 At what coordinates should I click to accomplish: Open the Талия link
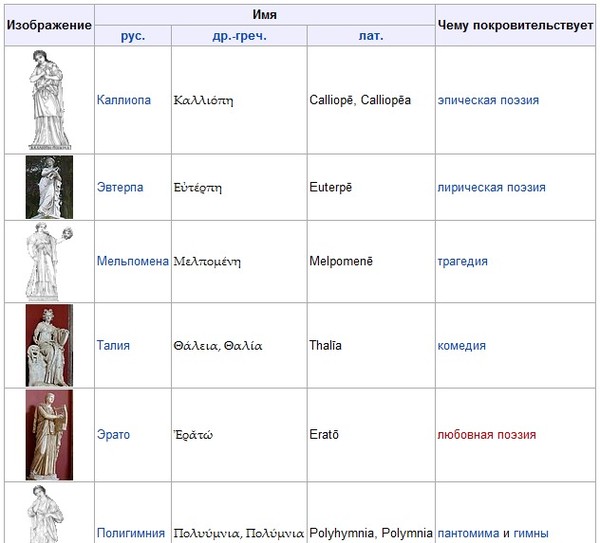click(x=113, y=346)
